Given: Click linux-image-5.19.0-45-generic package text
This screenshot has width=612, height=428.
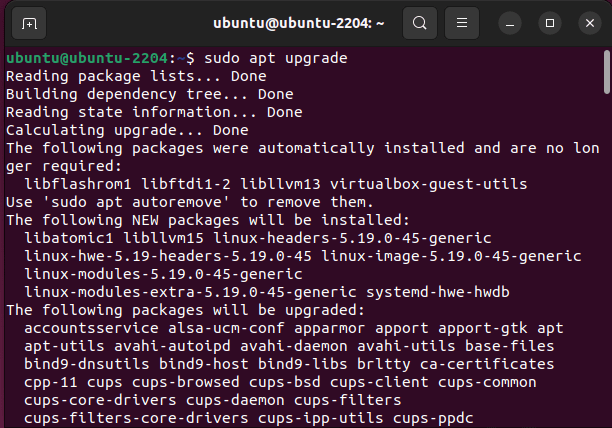Looking at the screenshot, I should [x=451, y=256].
